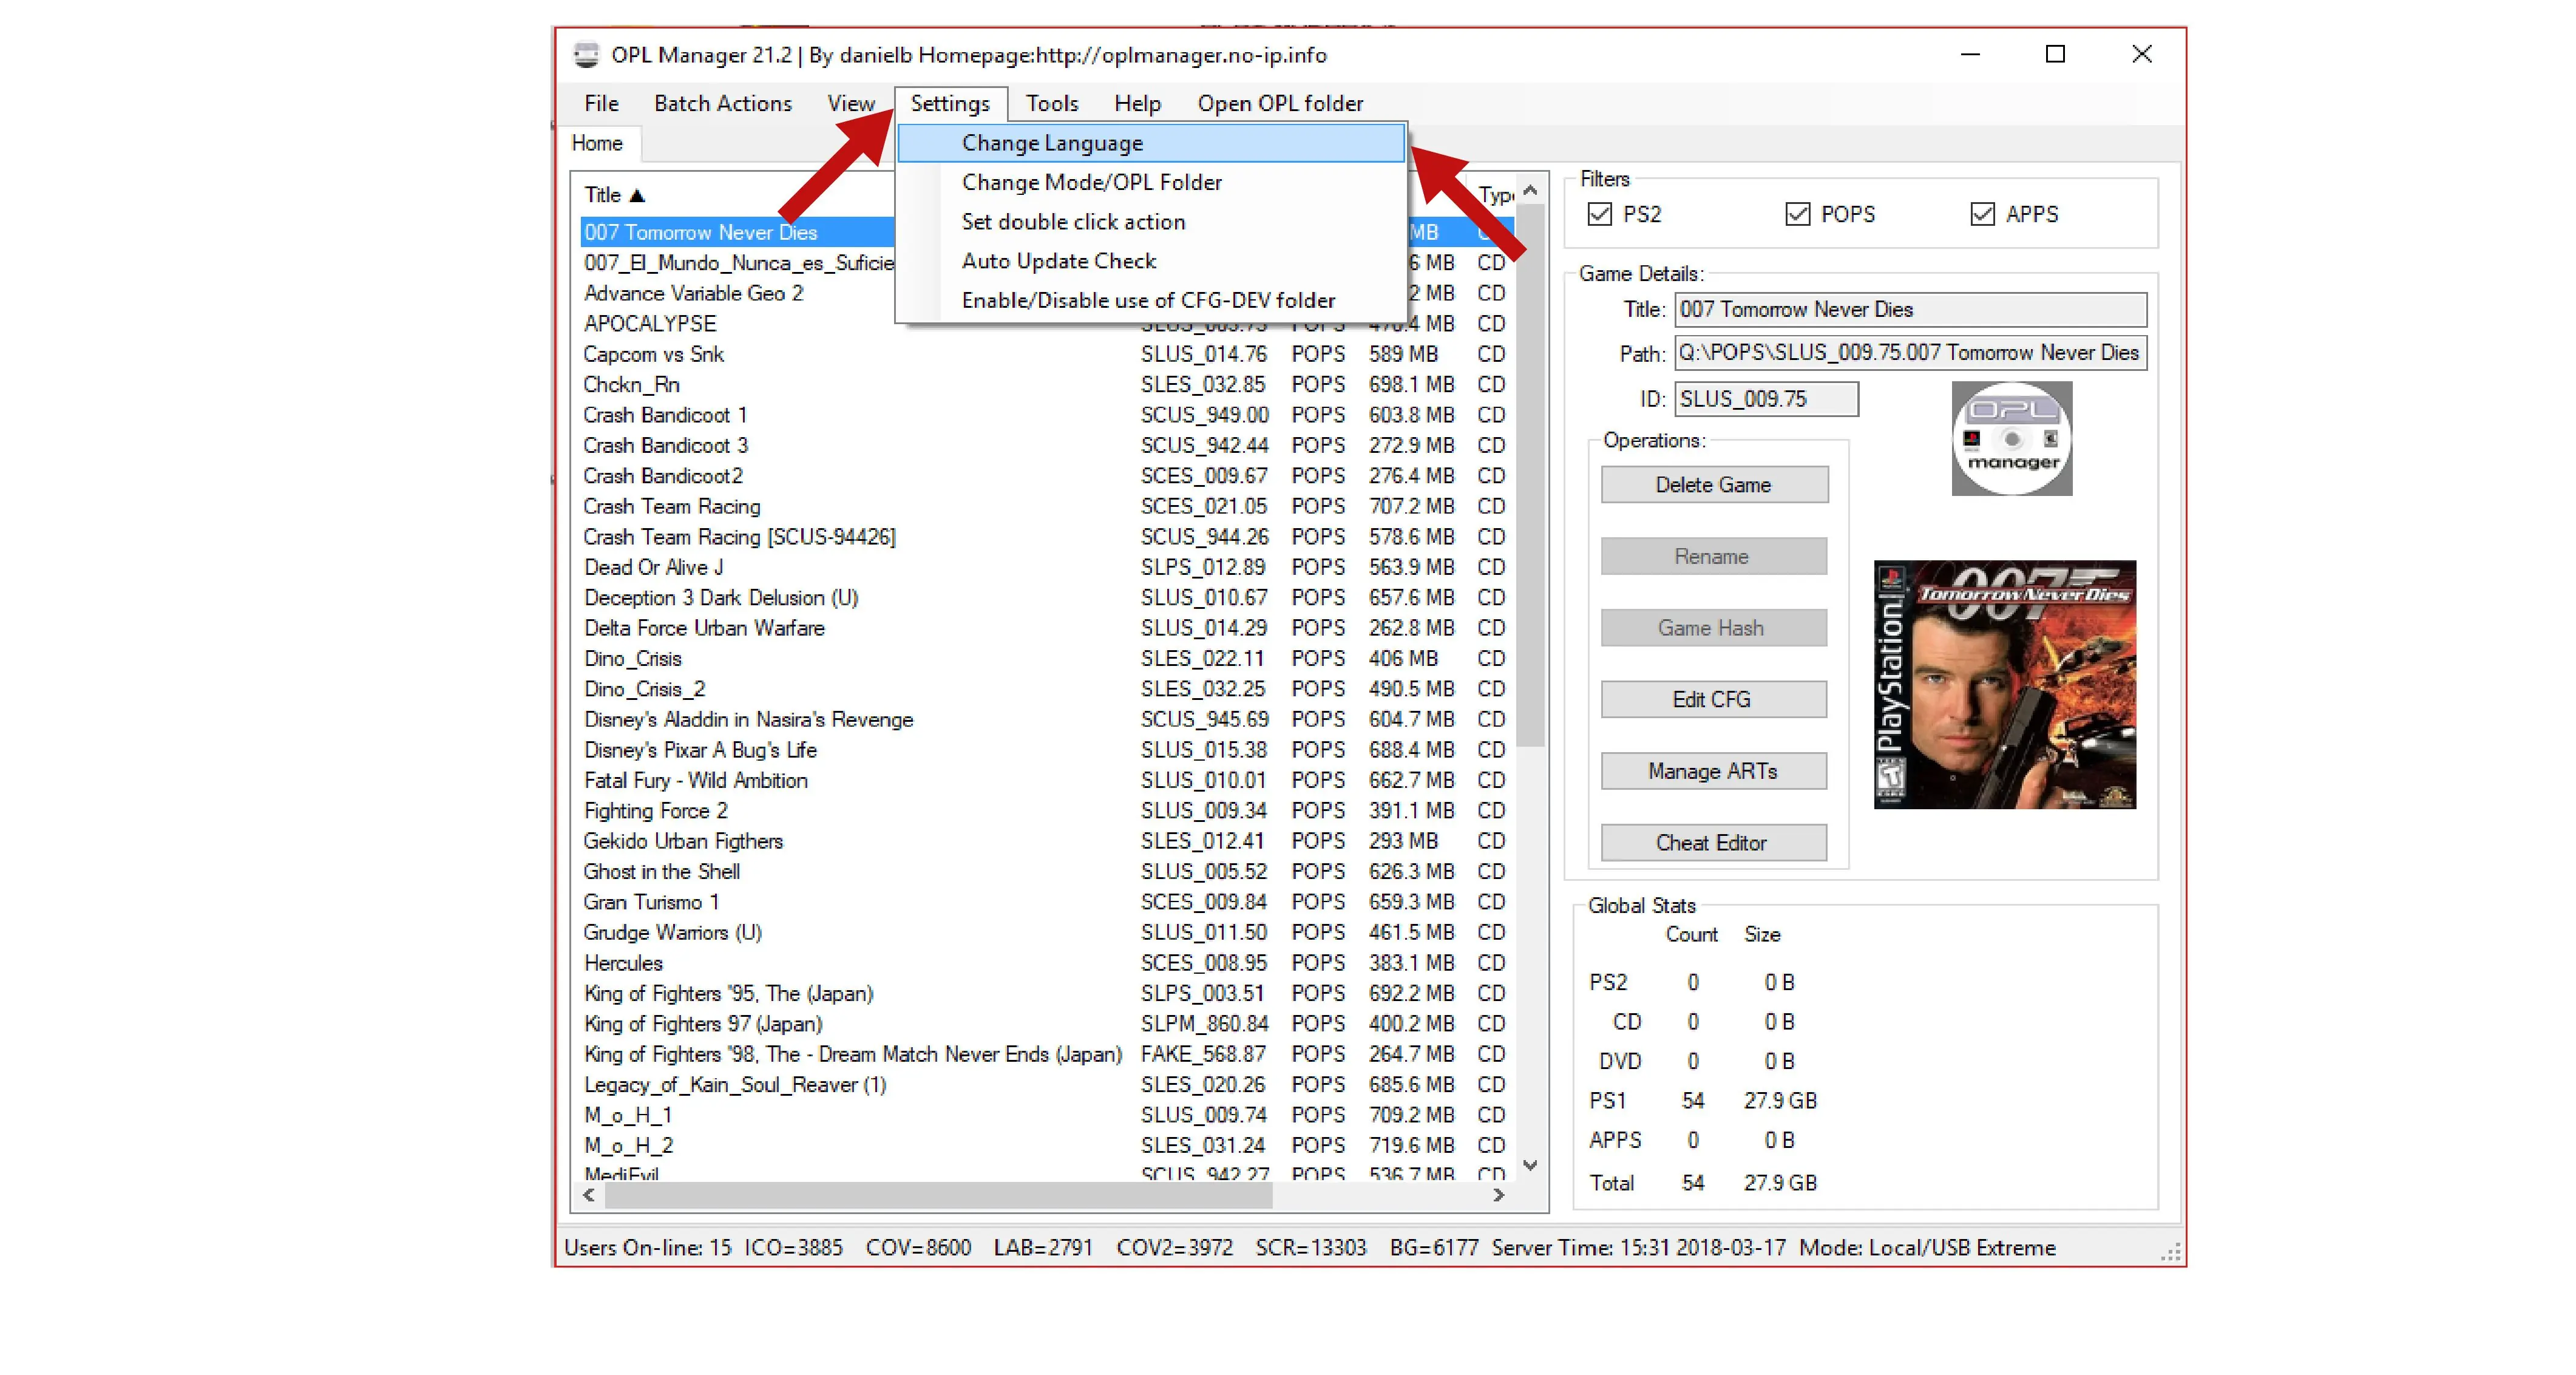The image size is (2576, 1375).
Task: Open the Edit CFG button
Action: coord(1713,699)
